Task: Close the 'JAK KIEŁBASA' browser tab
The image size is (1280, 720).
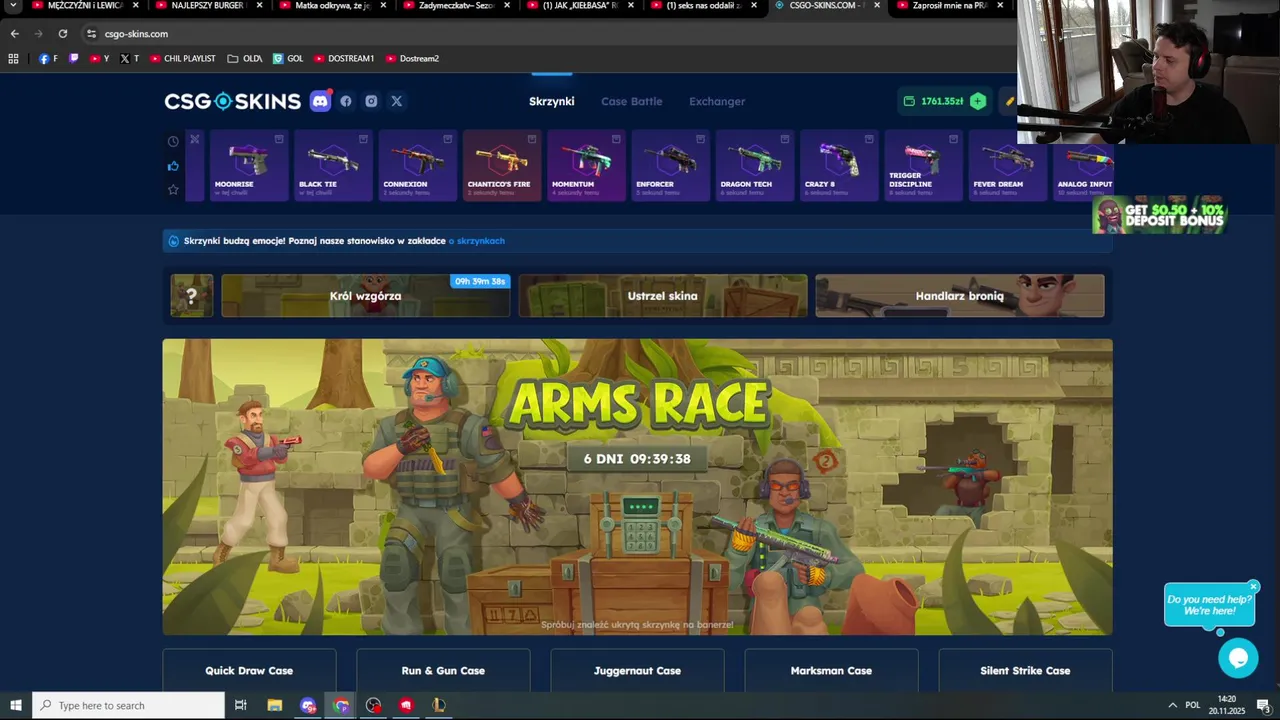Action: click(630, 5)
